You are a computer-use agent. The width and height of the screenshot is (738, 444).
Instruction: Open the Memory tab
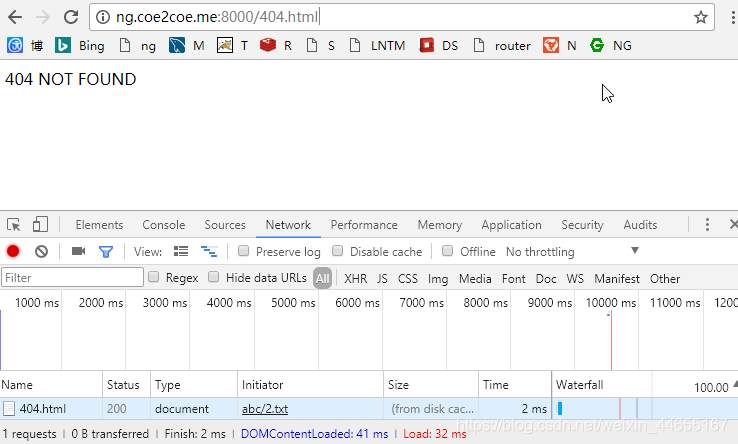point(440,225)
